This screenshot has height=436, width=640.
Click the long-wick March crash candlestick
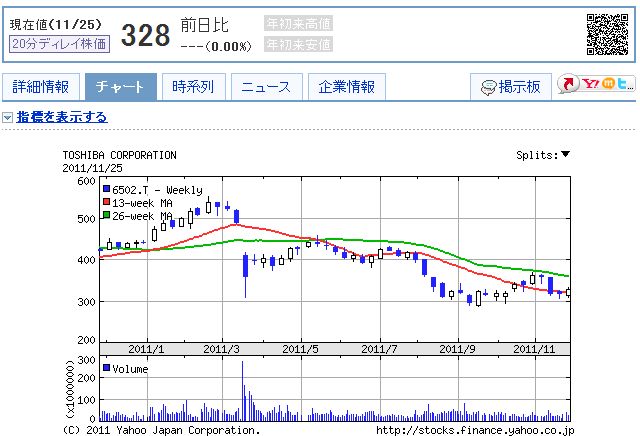tap(245, 275)
